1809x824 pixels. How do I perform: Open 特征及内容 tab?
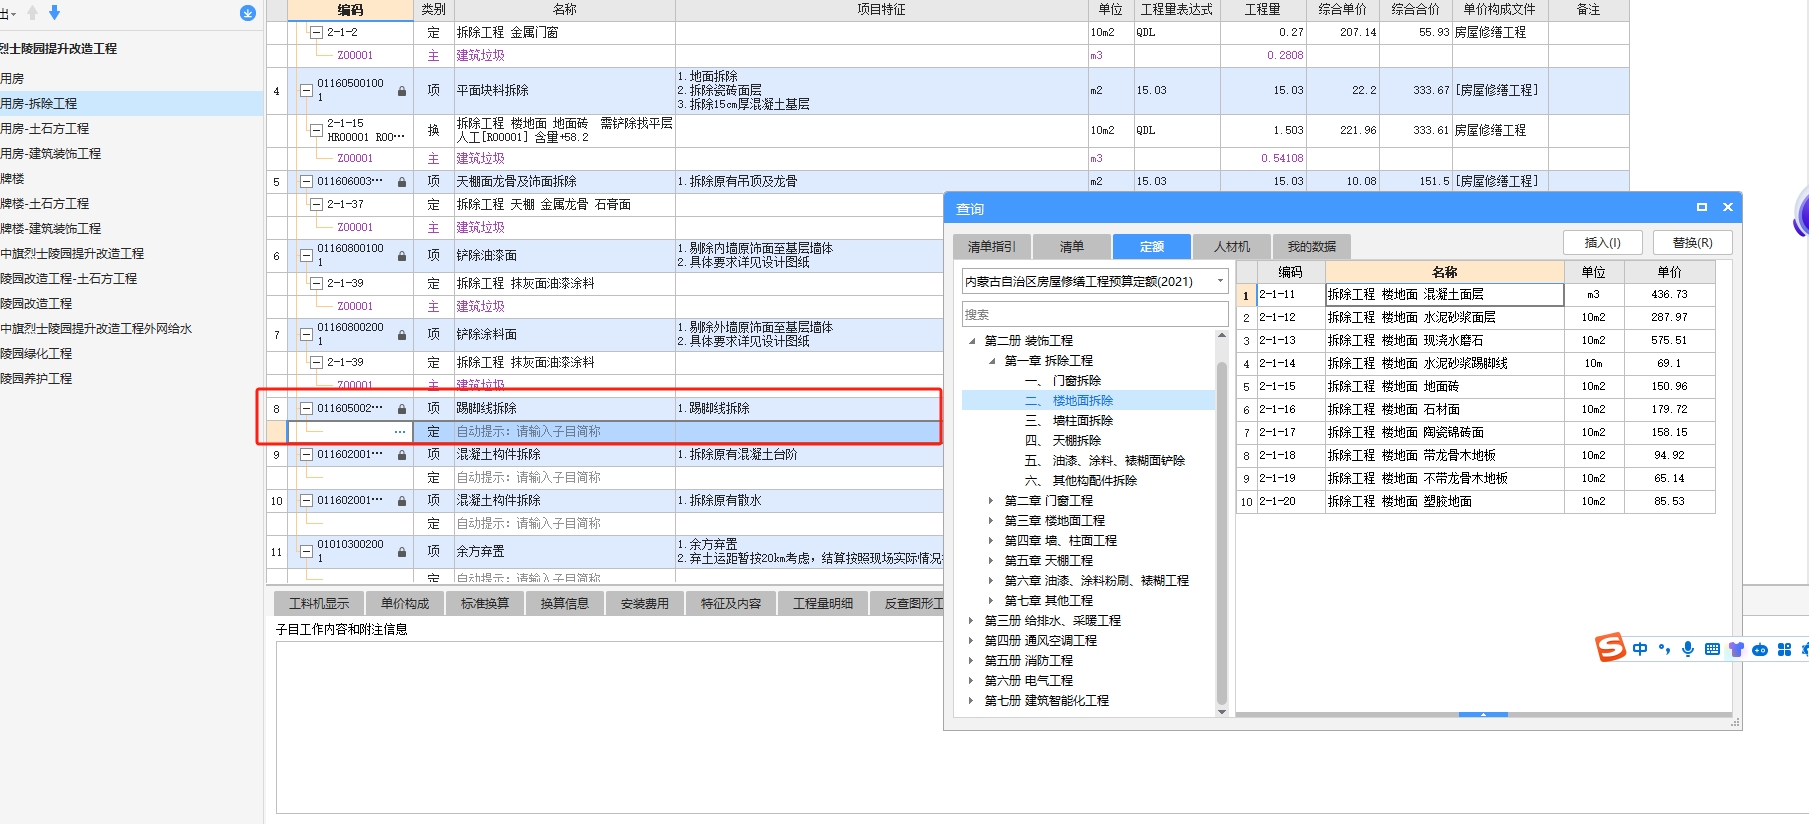click(x=731, y=603)
